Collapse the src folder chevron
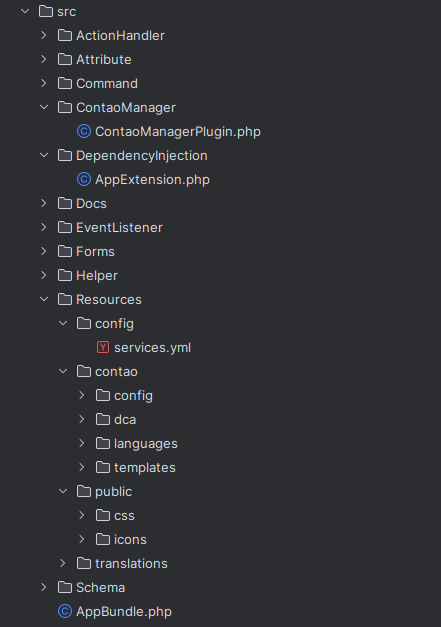Screen dimensions: 441x627 point(25,11)
